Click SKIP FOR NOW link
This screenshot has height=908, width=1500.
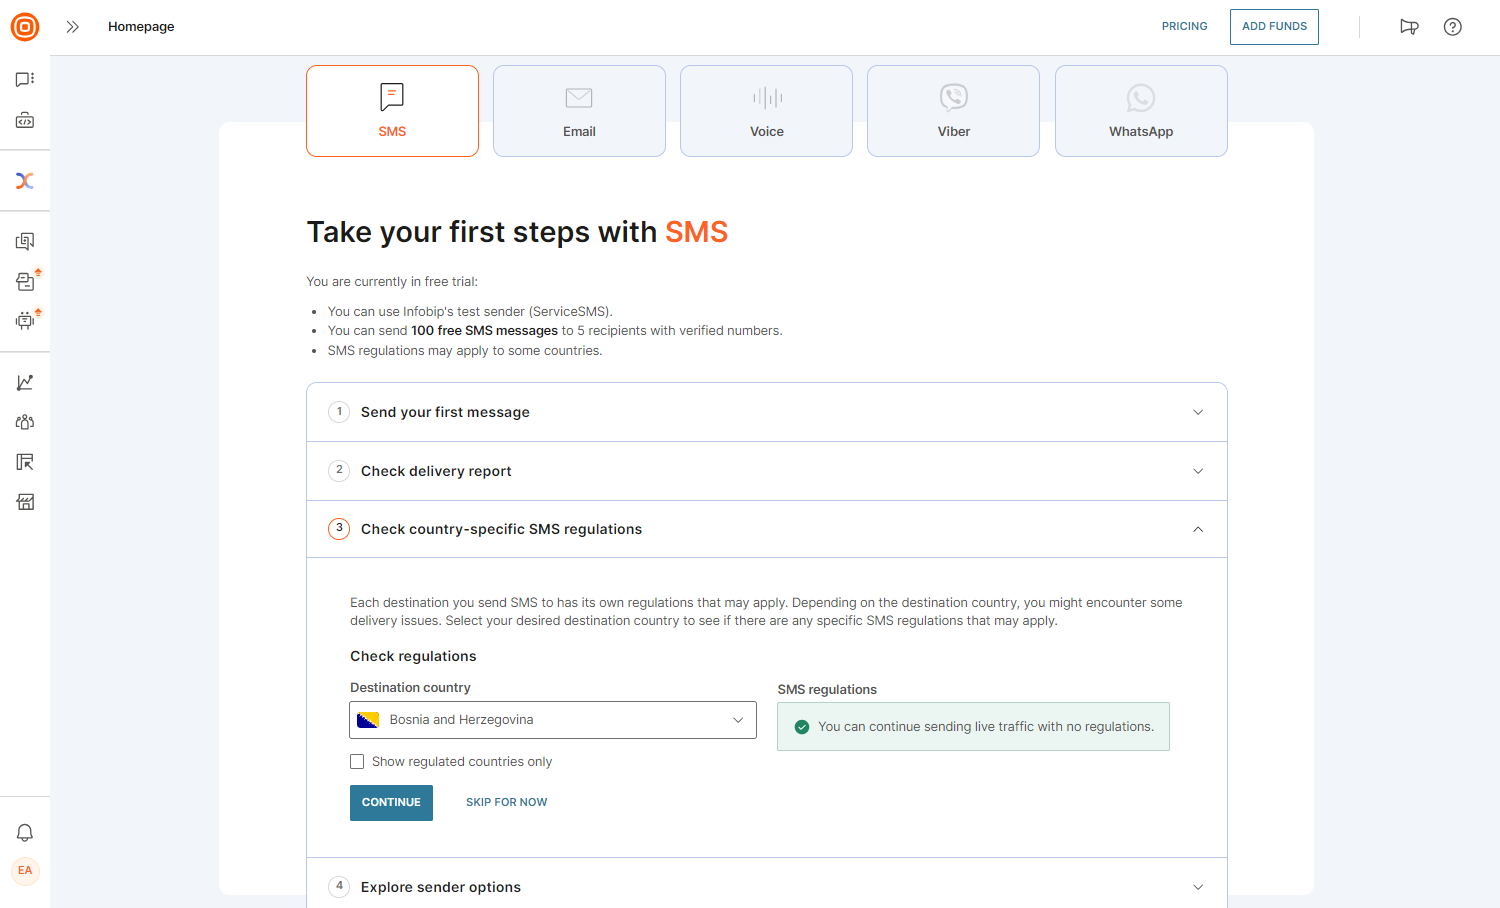(x=506, y=803)
